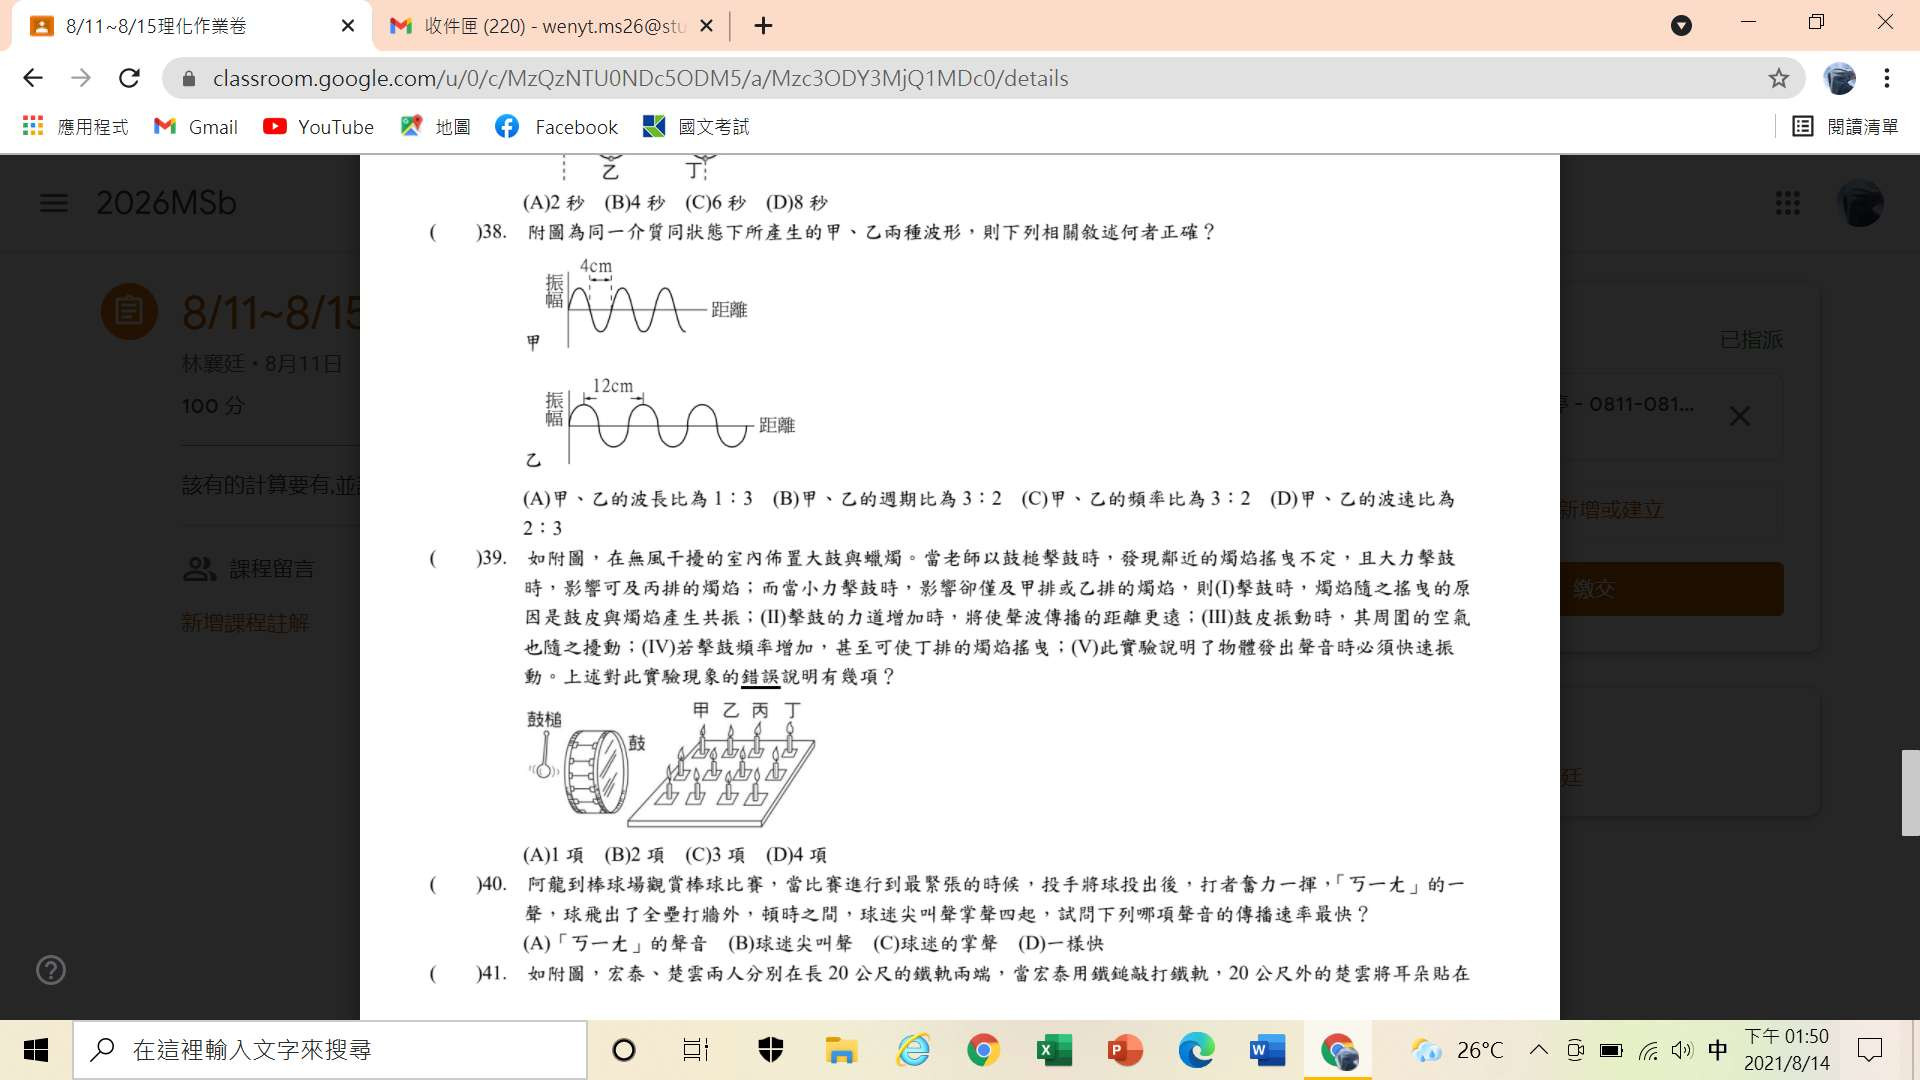This screenshot has width=1920, height=1080.
Task: Open the Windows Start menu
Action: (x=36, y=1050)
